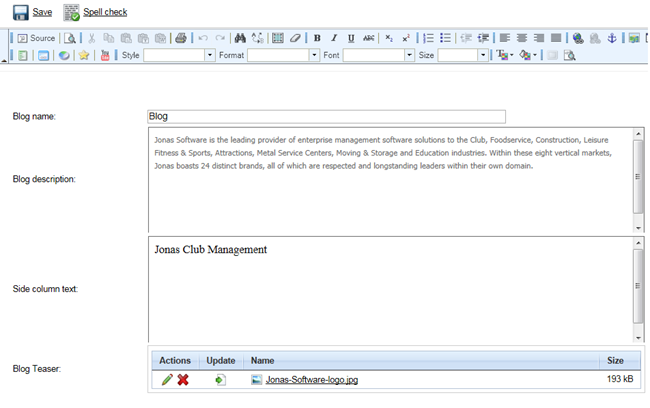Click the Preview page icon

[70, 38]
